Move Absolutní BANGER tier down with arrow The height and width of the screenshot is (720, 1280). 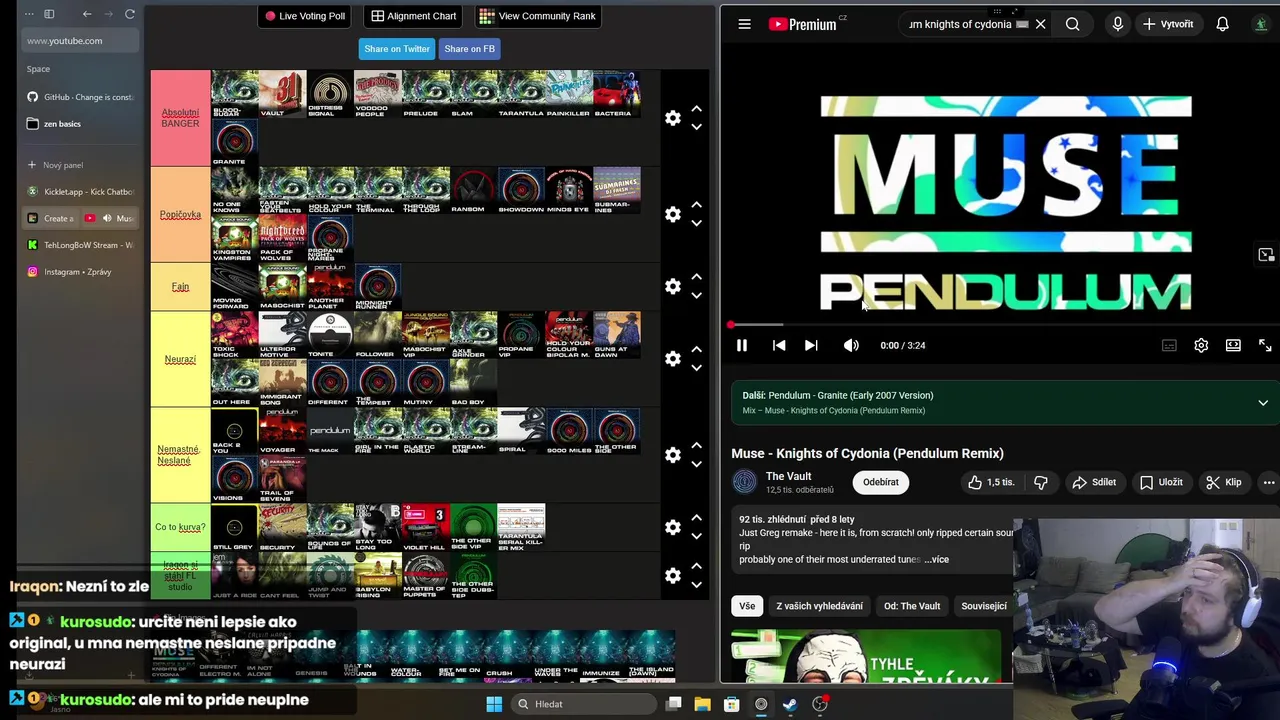click(x=696, y=127)
